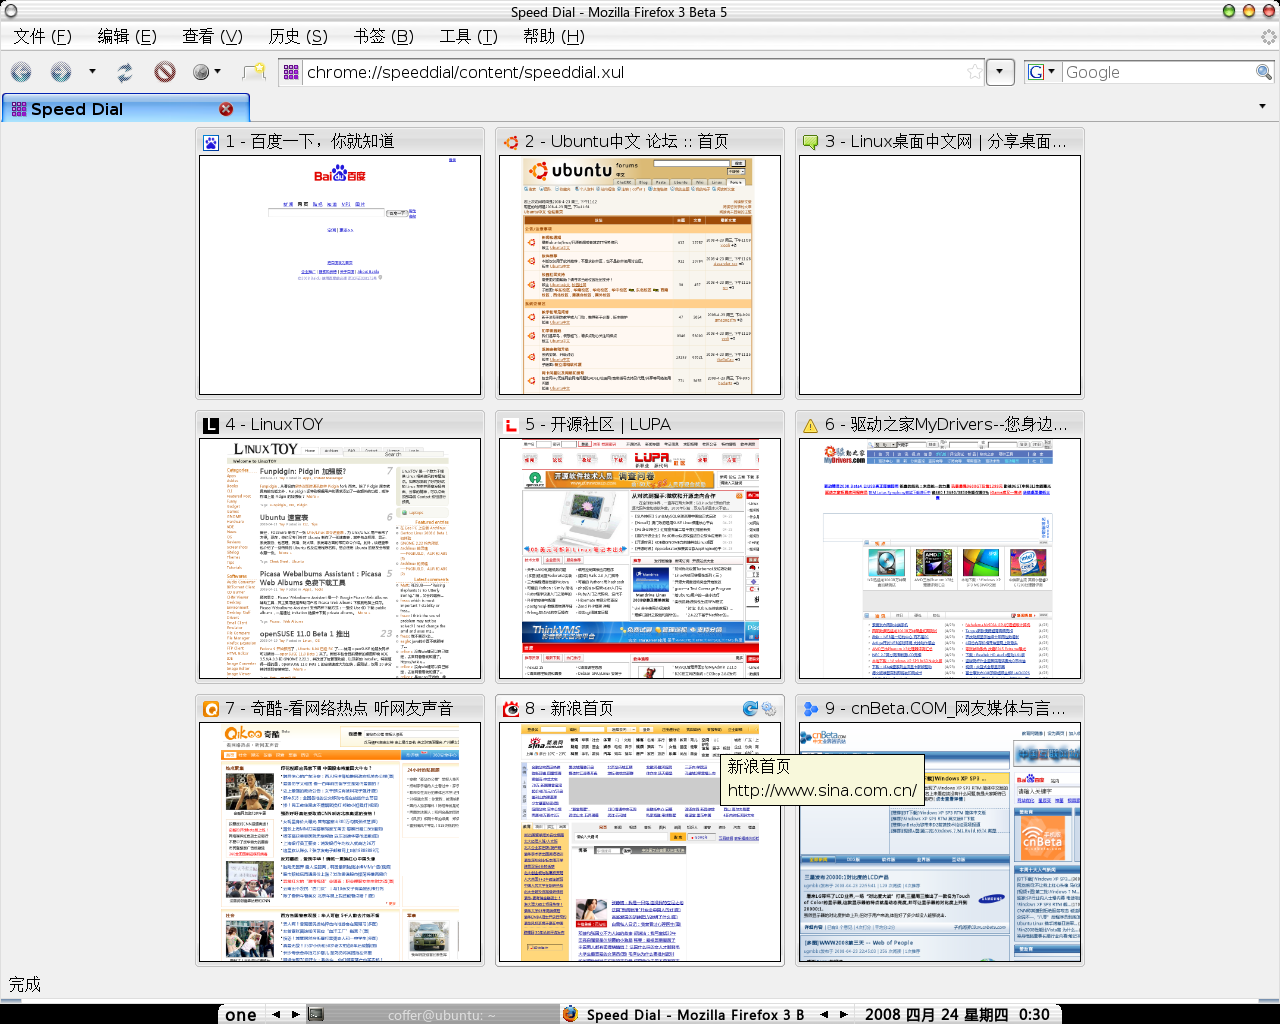
Task: Open the 工具 (T) menu
Action: (x=468, y=37)
